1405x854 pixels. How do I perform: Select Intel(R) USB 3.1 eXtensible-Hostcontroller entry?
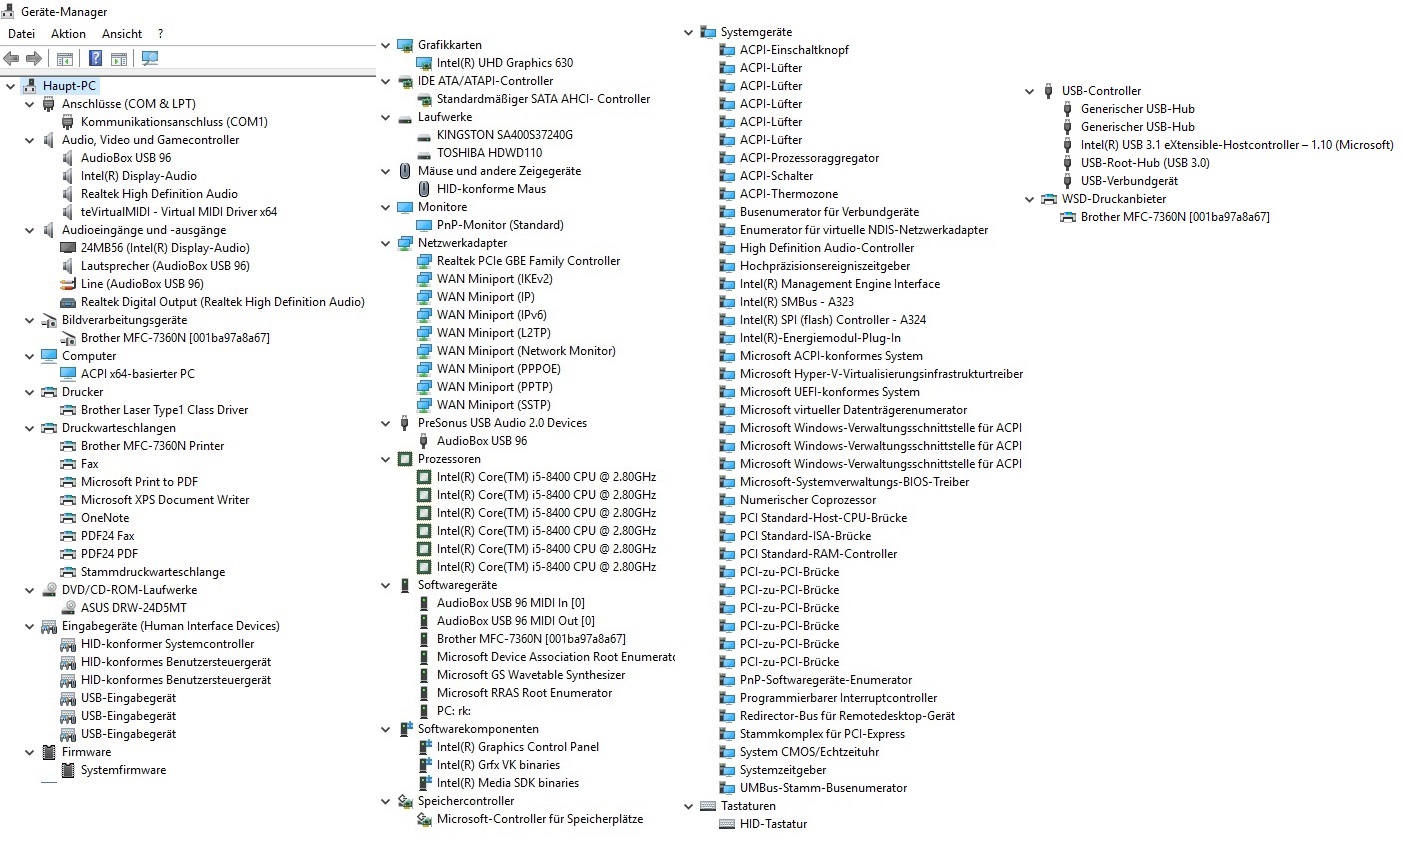coord(1237,145)
